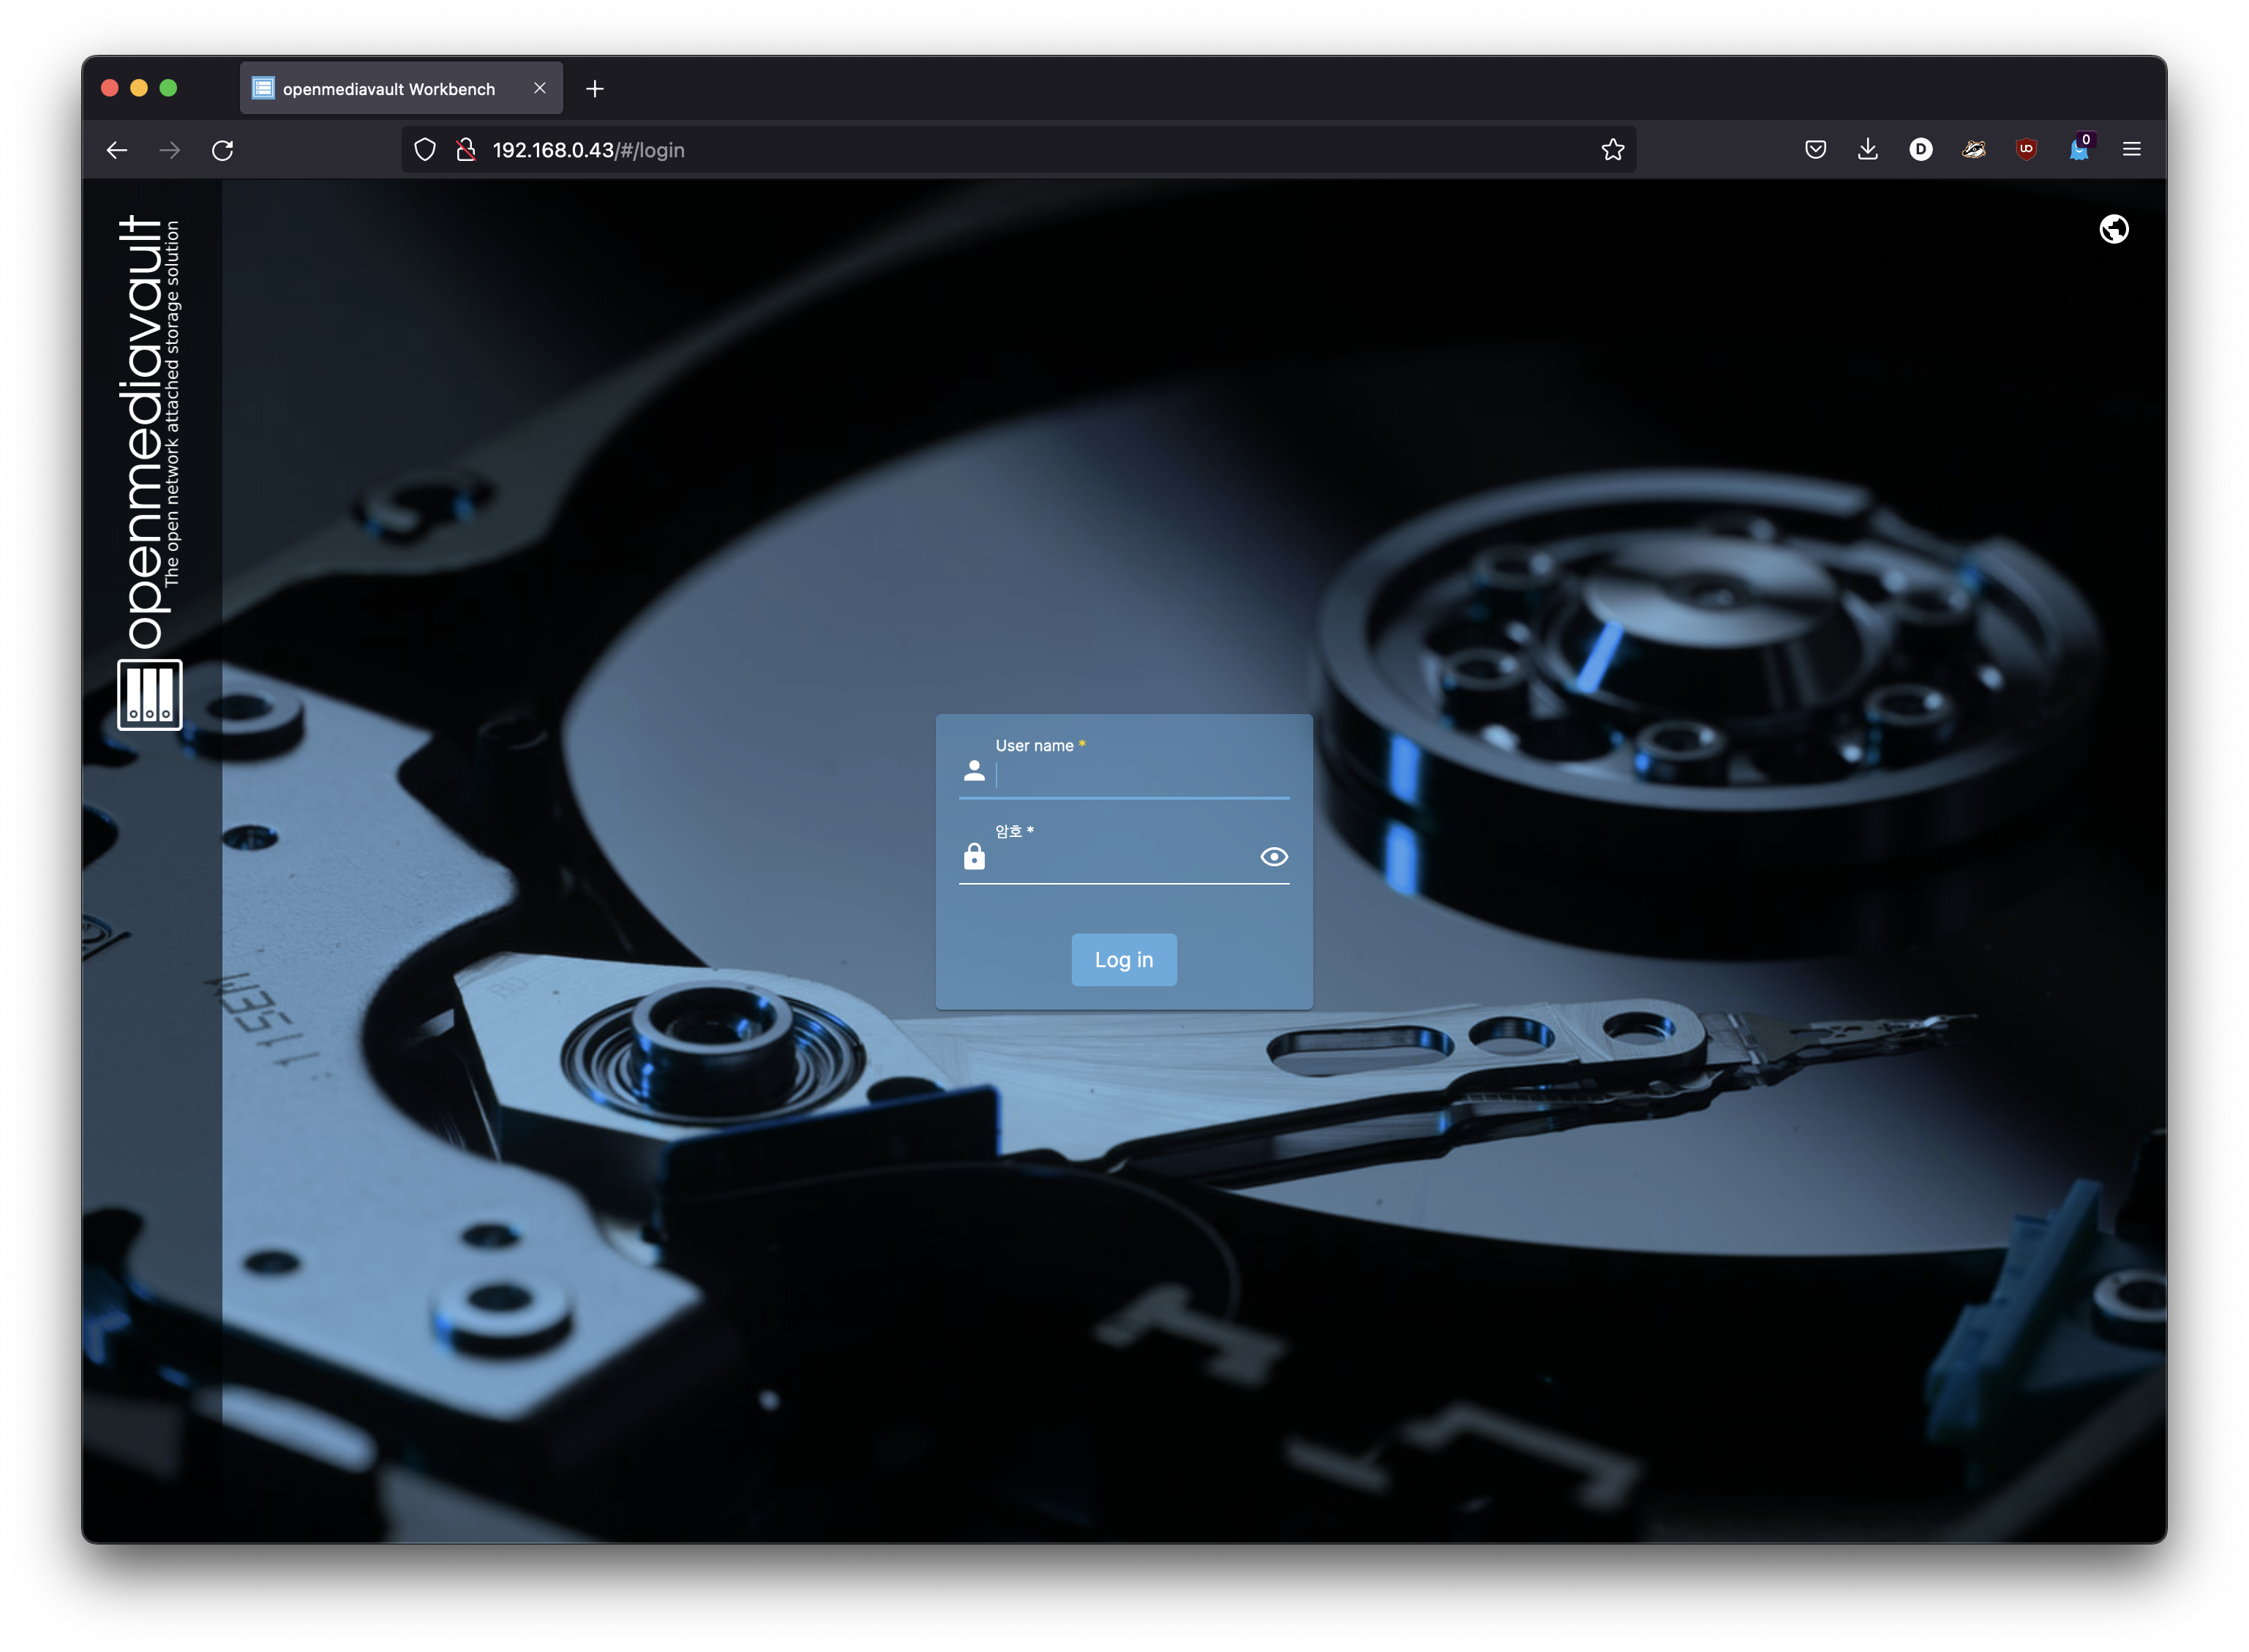
Task: Click the Pocket save icon
Action: coord(1815,149)
